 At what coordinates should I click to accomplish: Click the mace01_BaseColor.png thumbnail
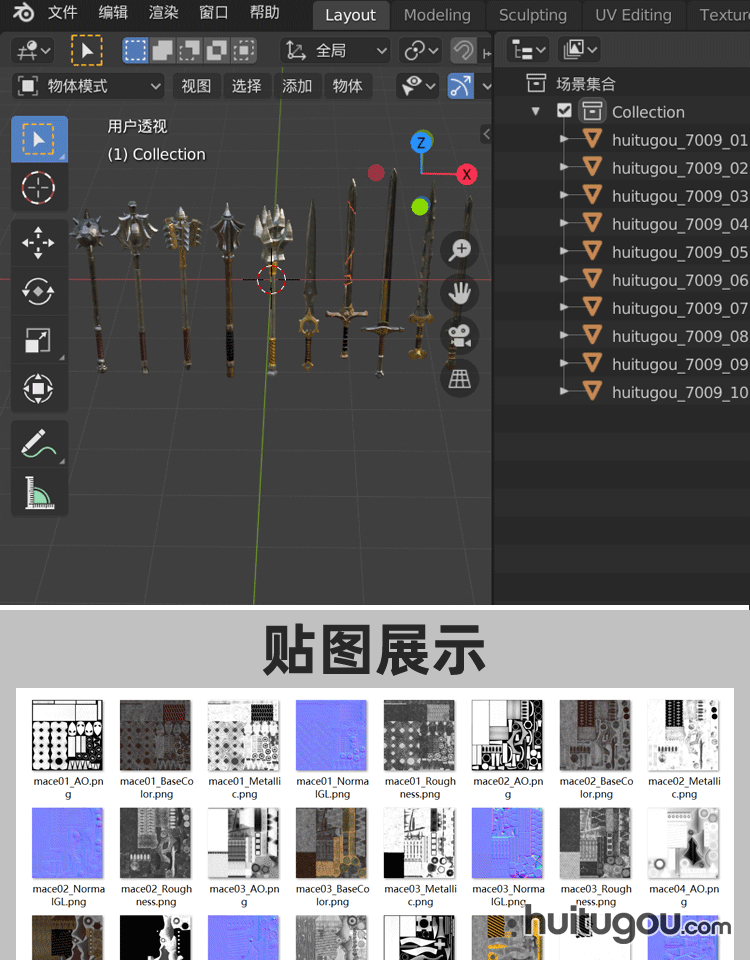pyautogui.click(x=156, y=735)
